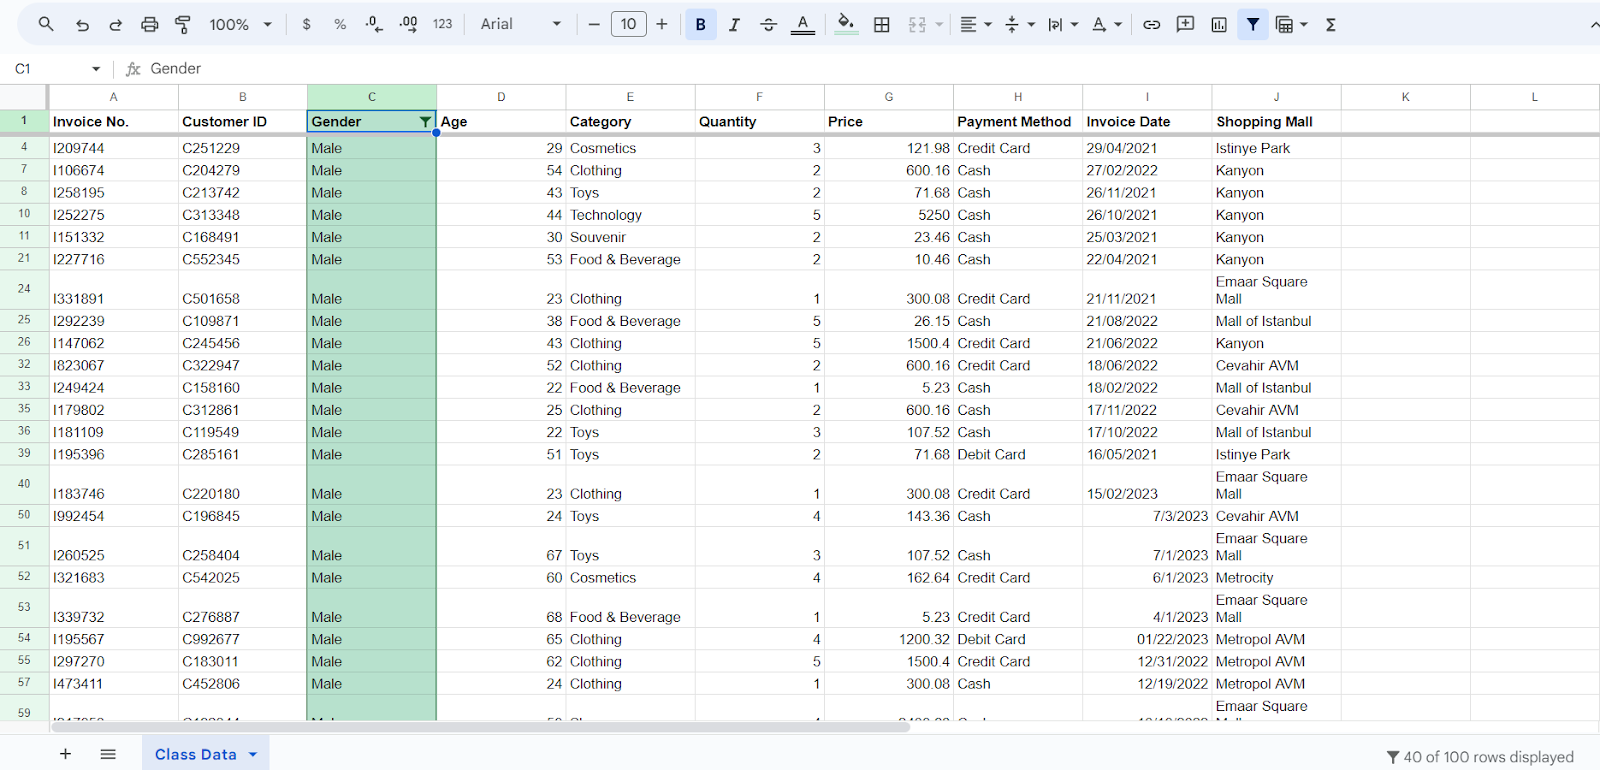Click the Shopping Mall header cell
1600x770 pixels.
1277,122
